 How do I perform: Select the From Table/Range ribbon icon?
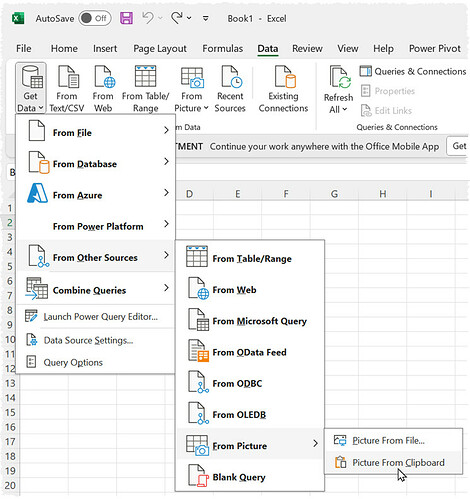coord(145,89)
